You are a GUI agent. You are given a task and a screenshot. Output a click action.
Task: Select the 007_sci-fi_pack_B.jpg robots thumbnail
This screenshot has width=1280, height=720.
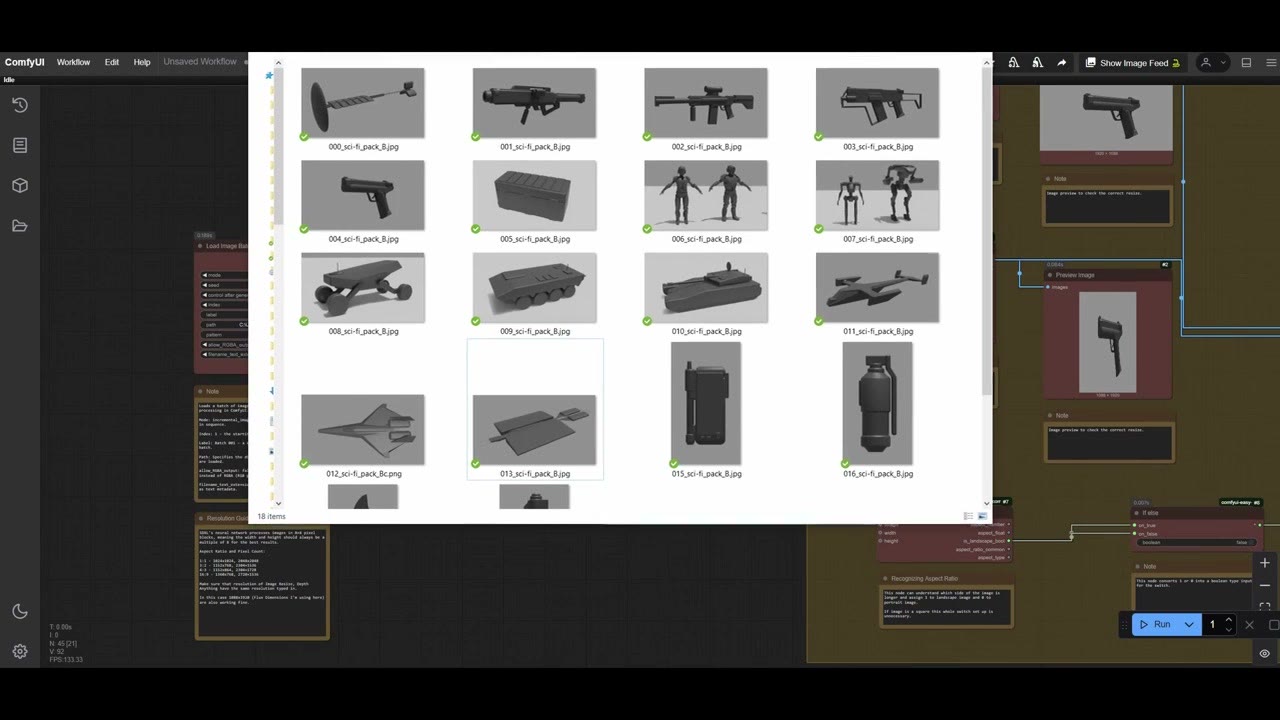[878, 195]
